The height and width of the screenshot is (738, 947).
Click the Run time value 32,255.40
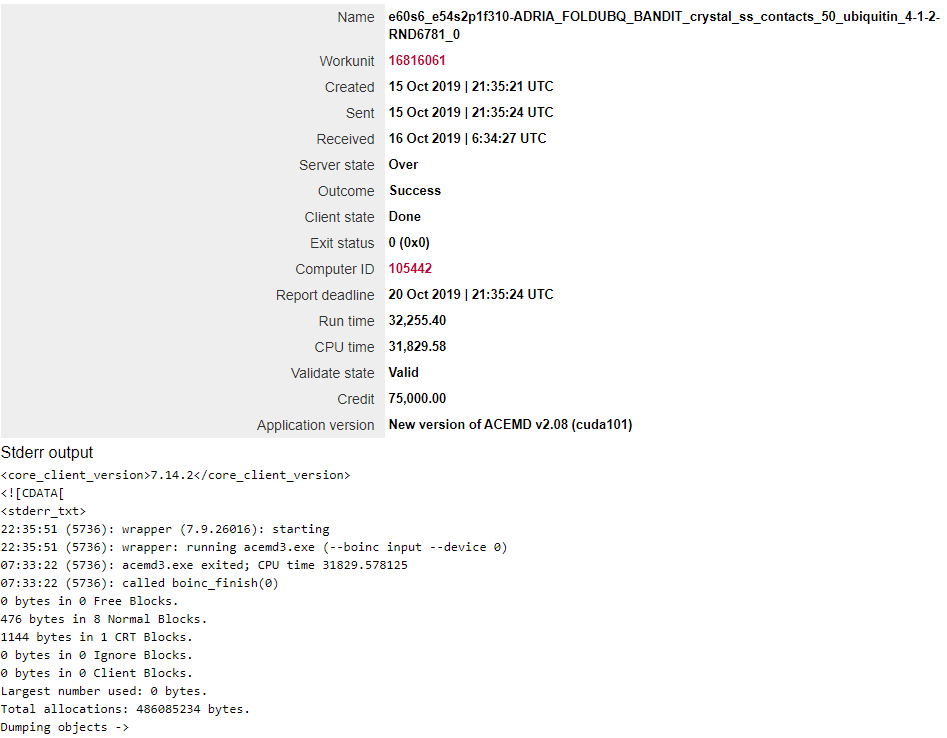pos(417,320)
